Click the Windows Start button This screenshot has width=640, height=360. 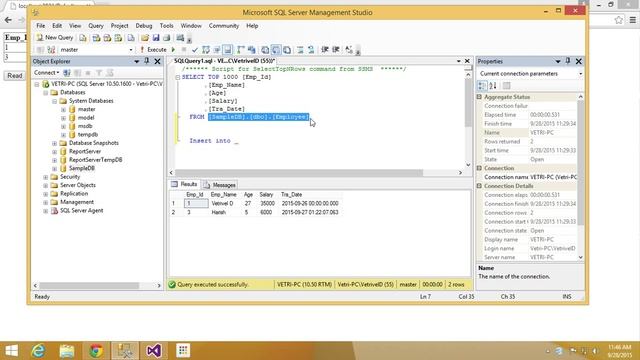point(11,351)
